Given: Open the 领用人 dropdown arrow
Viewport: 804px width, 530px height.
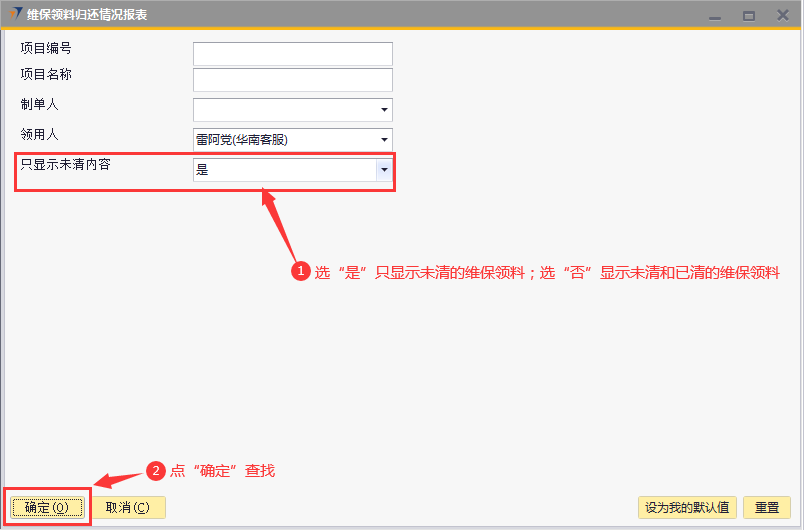Looking at the screenshot, I should point(384,140).
